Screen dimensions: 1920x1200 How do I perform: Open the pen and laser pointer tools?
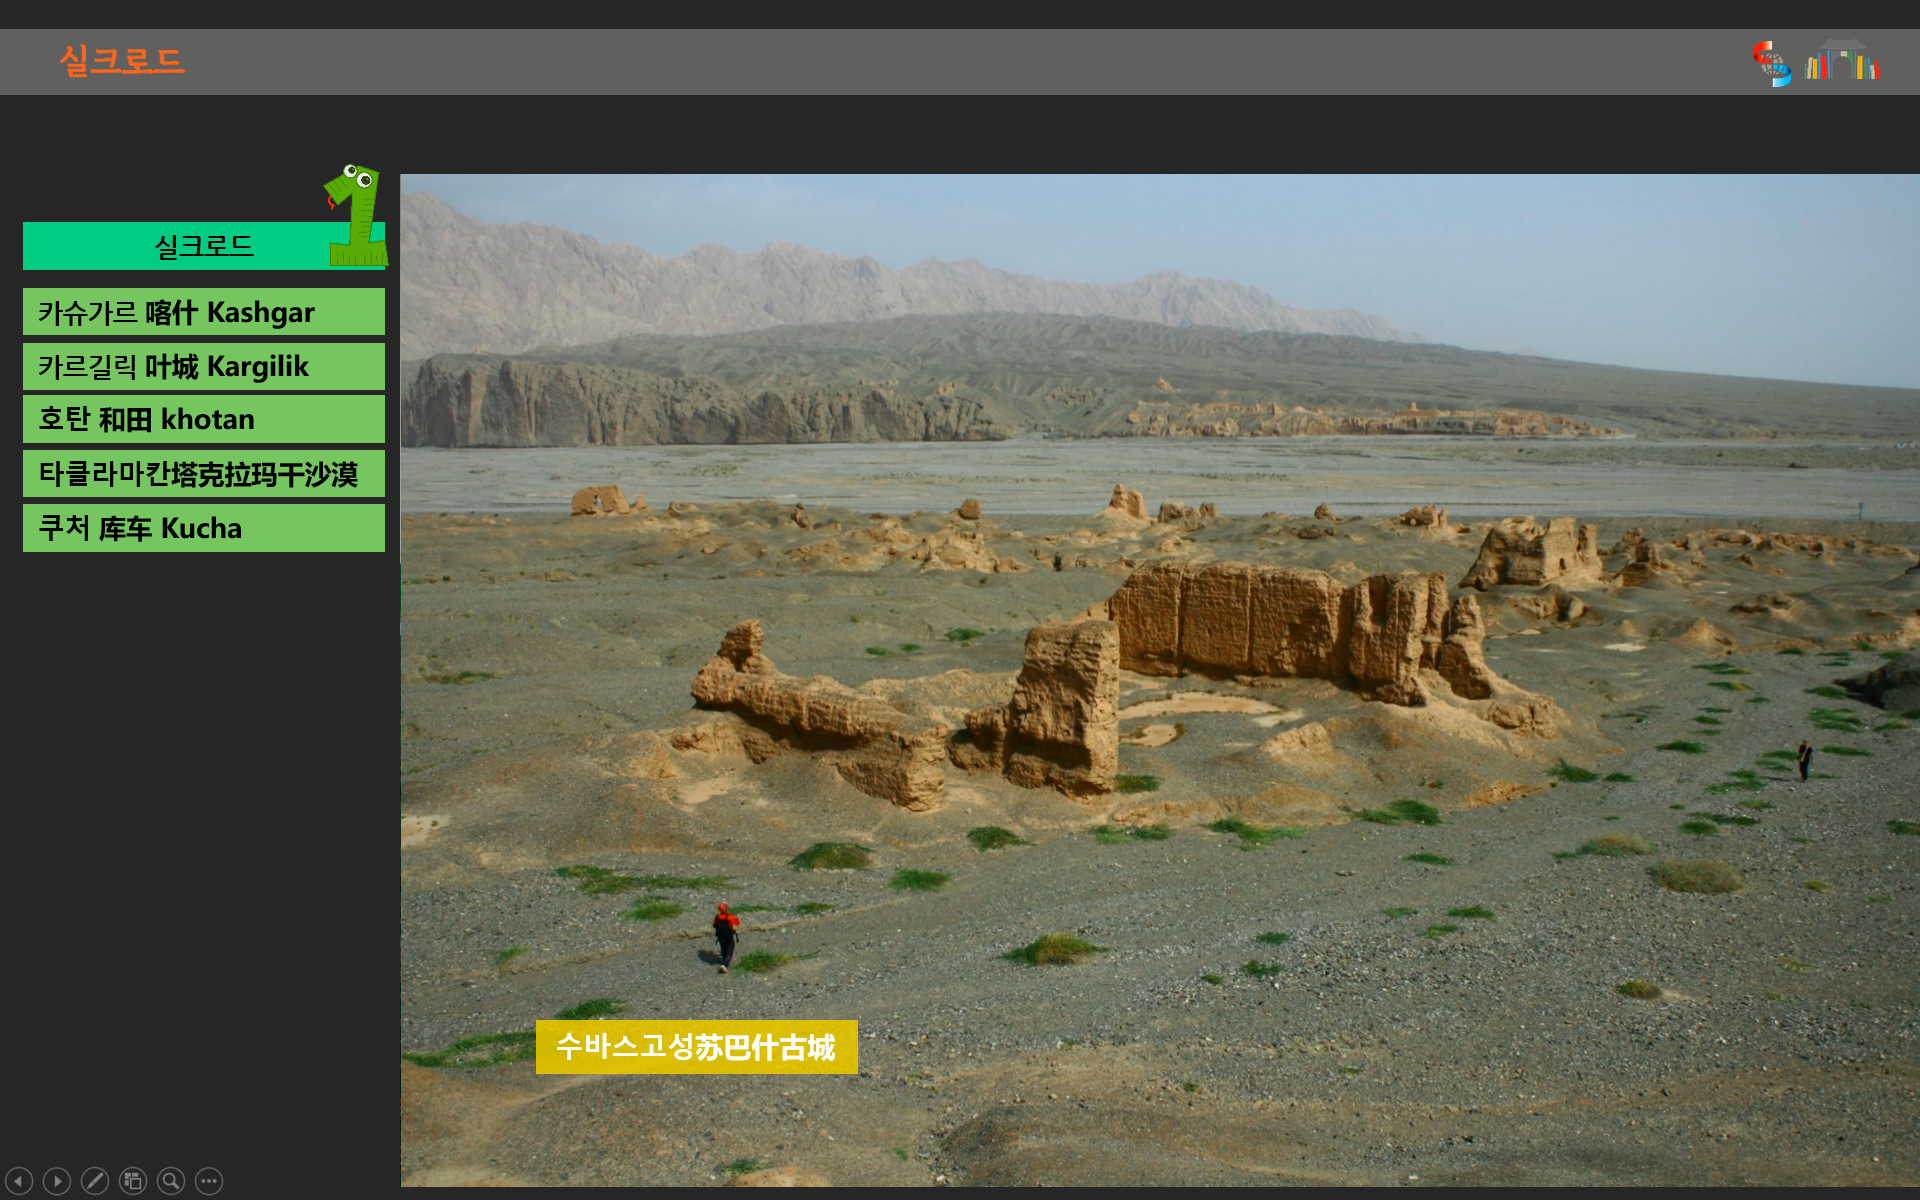[x=95, y=1181]
